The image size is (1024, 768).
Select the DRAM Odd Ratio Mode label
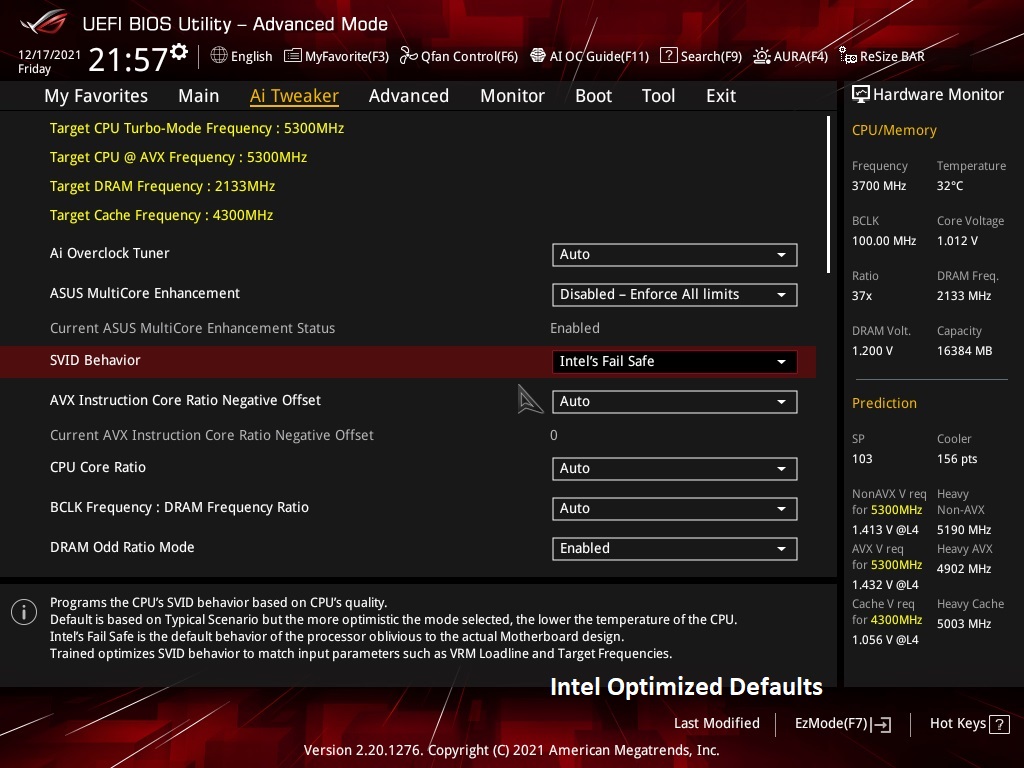coord(122,547)
